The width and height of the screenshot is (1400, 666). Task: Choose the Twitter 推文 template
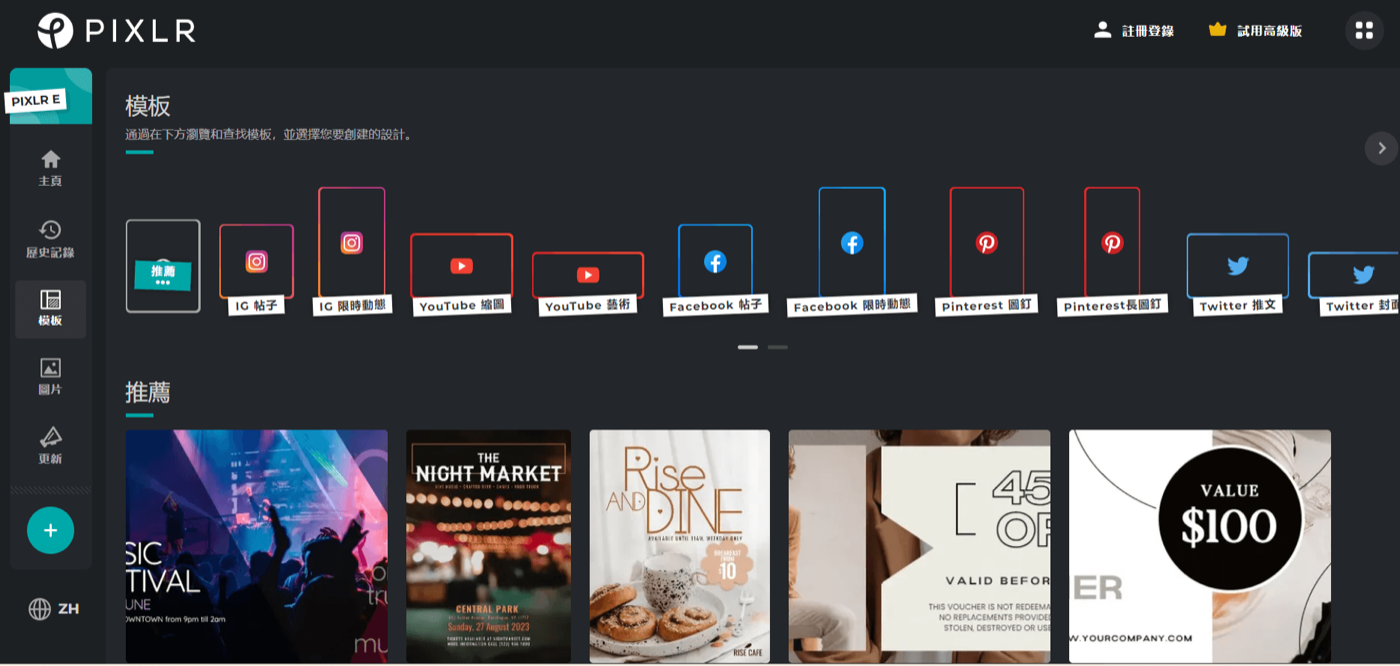coord(1238,275)
